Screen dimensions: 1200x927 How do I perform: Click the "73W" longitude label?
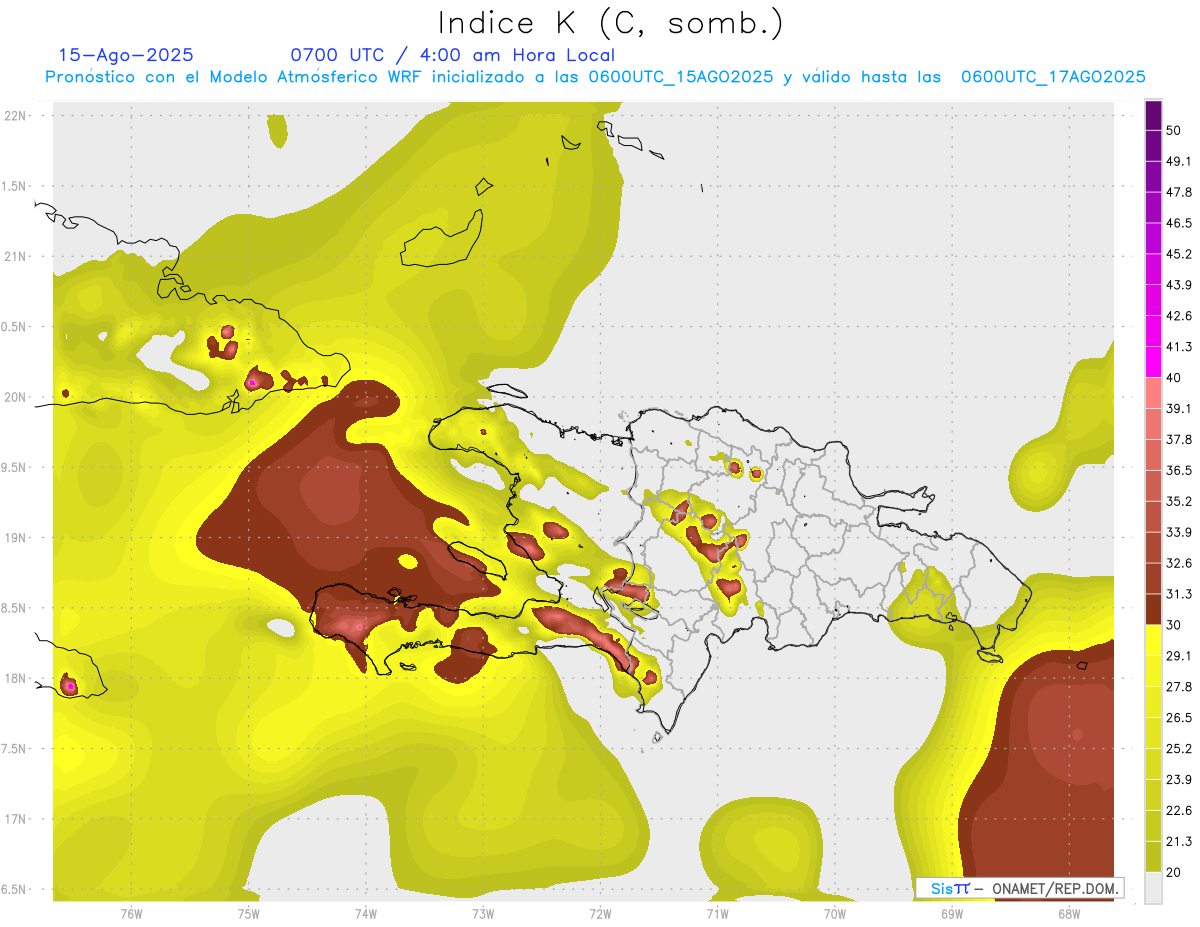click(x=483, y=914)
